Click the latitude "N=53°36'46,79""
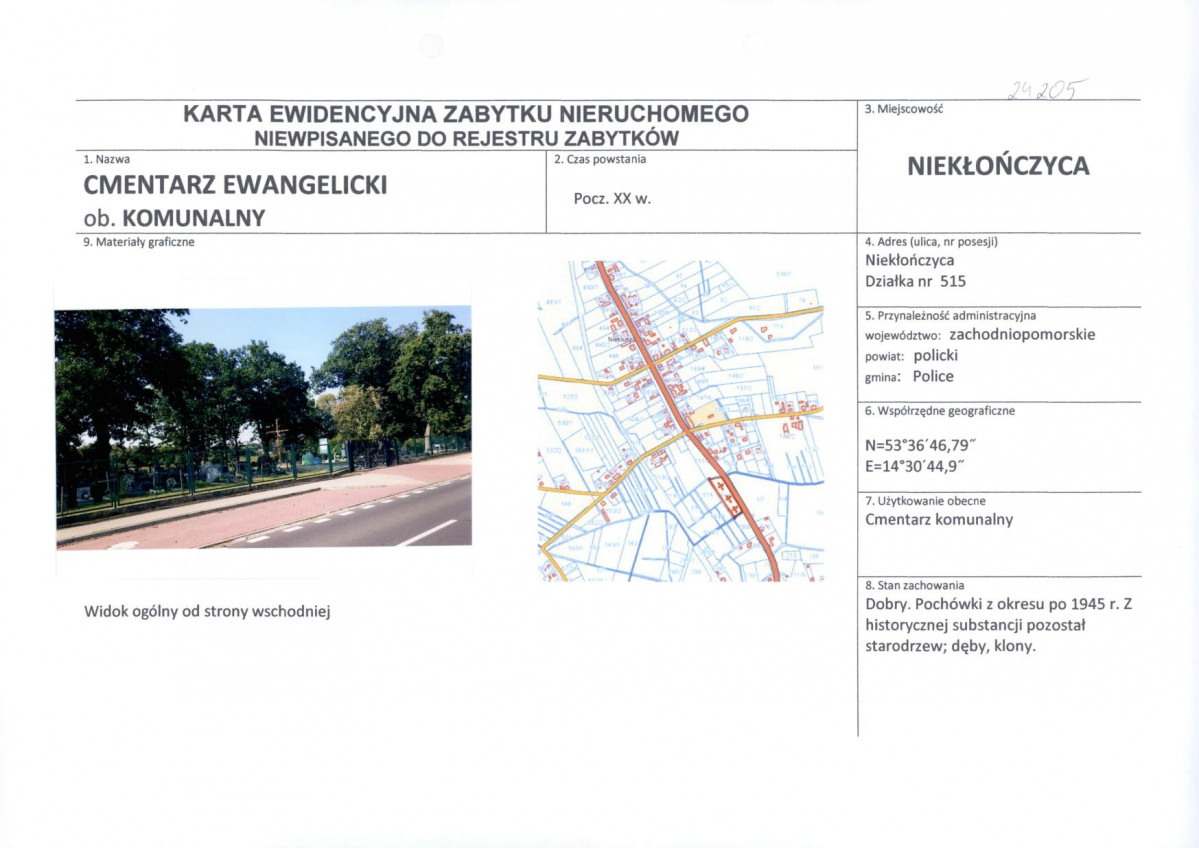Image resolution: width=1199 pixels, height=848 pixels. point(921,445)
